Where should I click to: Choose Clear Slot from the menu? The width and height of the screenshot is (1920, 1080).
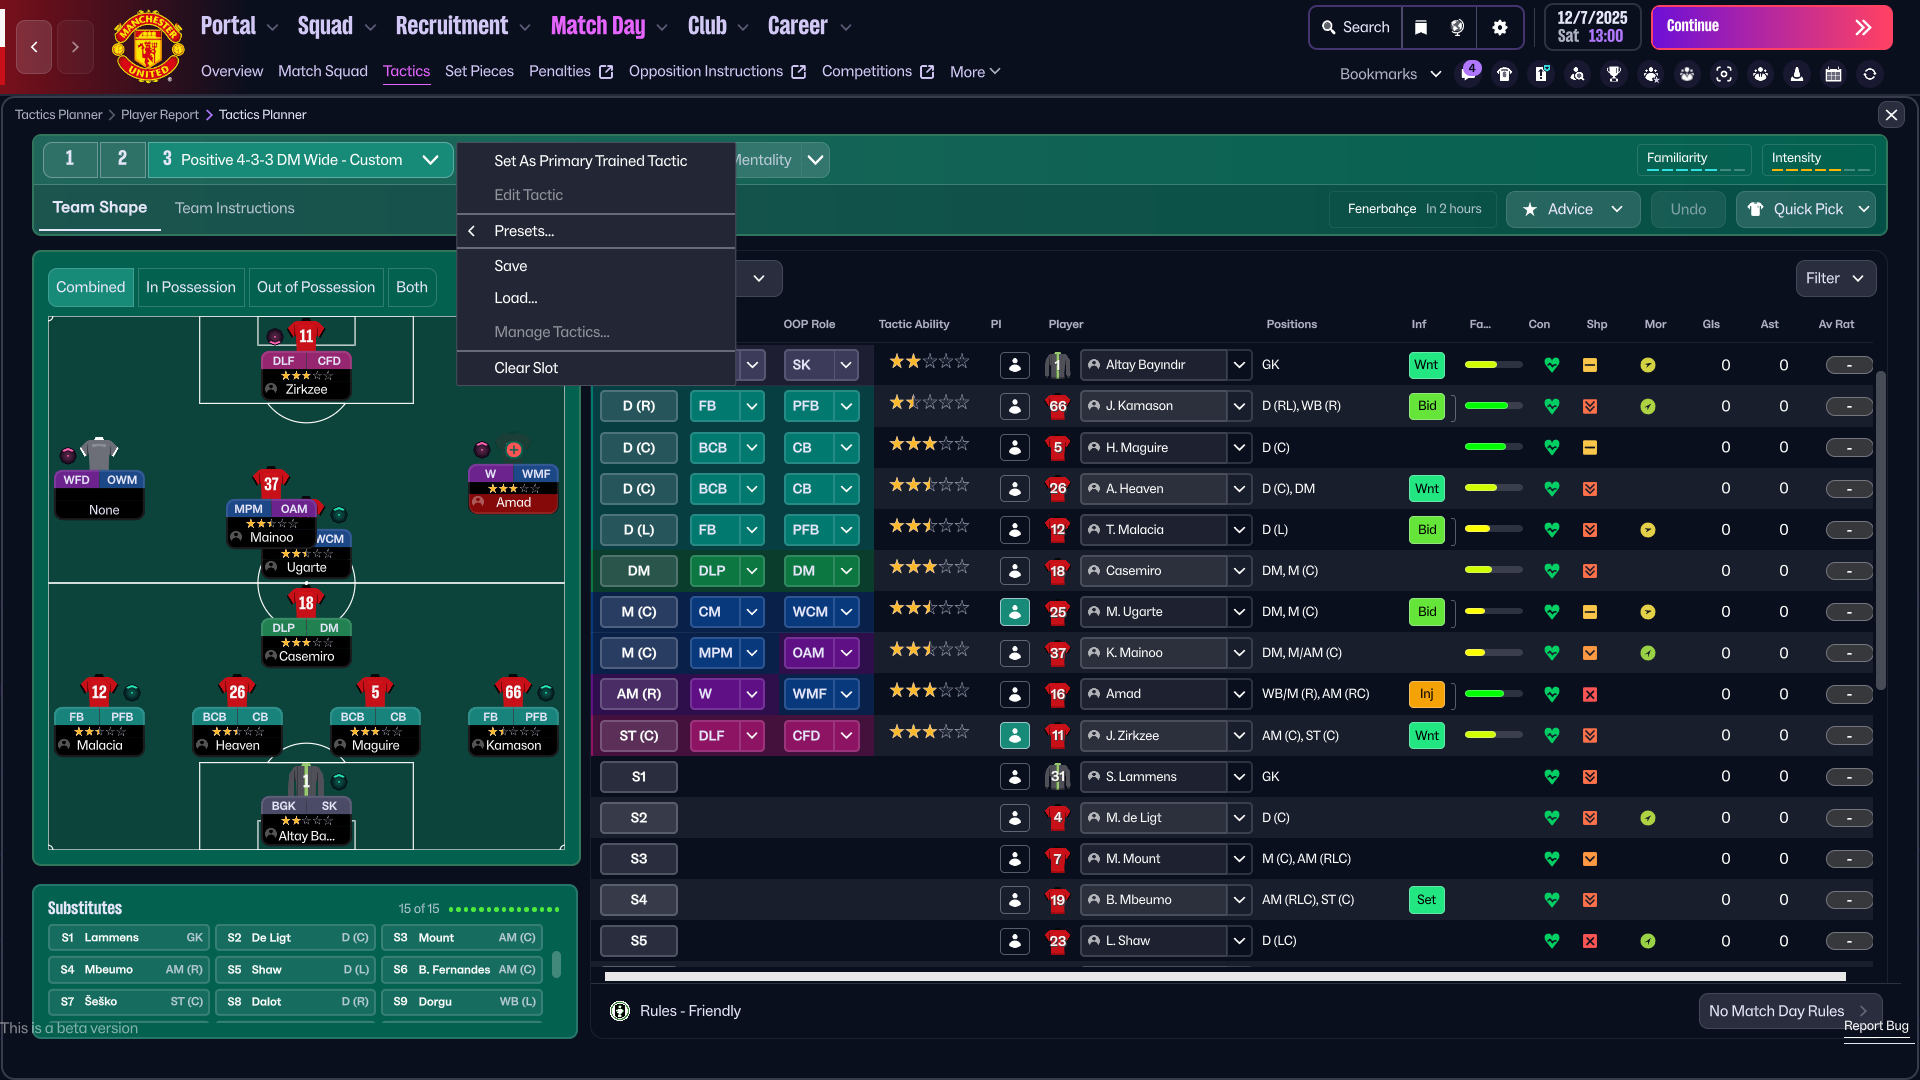pos(526,368)
